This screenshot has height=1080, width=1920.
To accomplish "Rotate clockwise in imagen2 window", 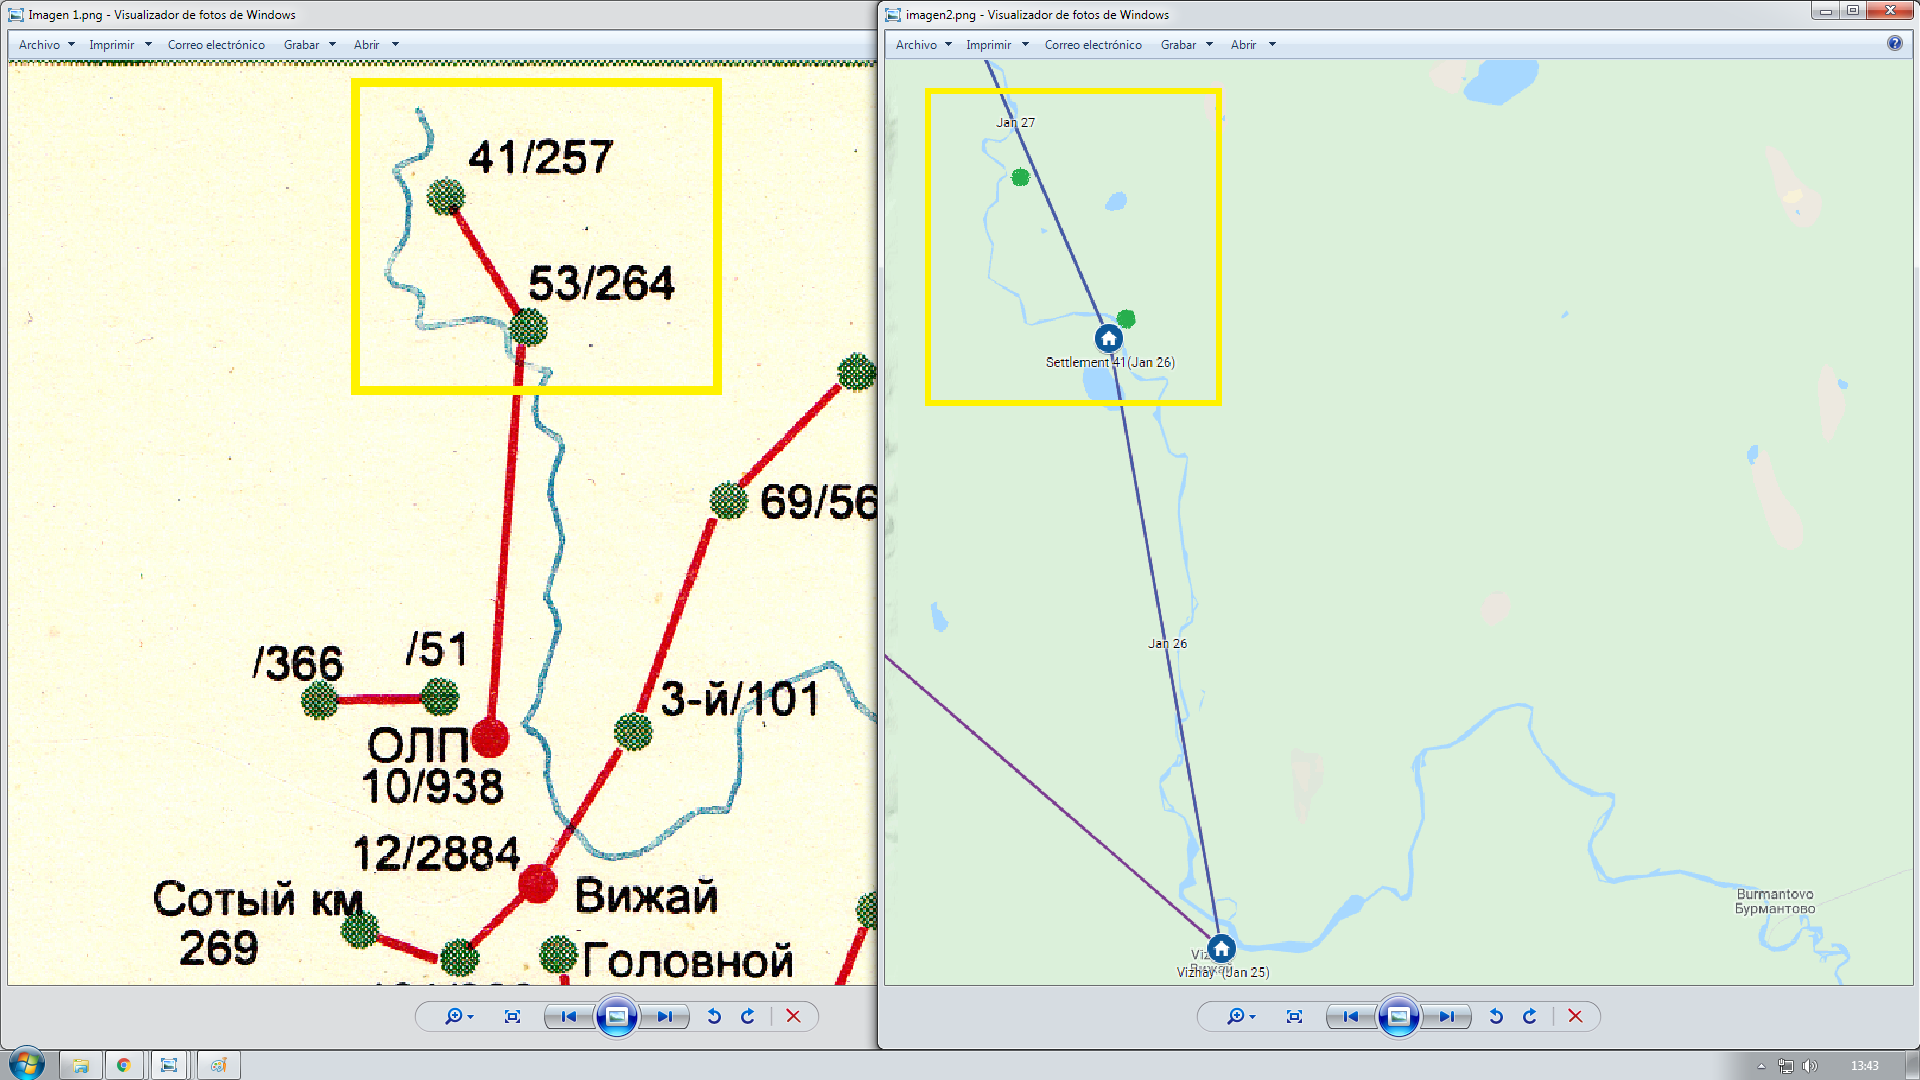I will pos(1530,1016).
